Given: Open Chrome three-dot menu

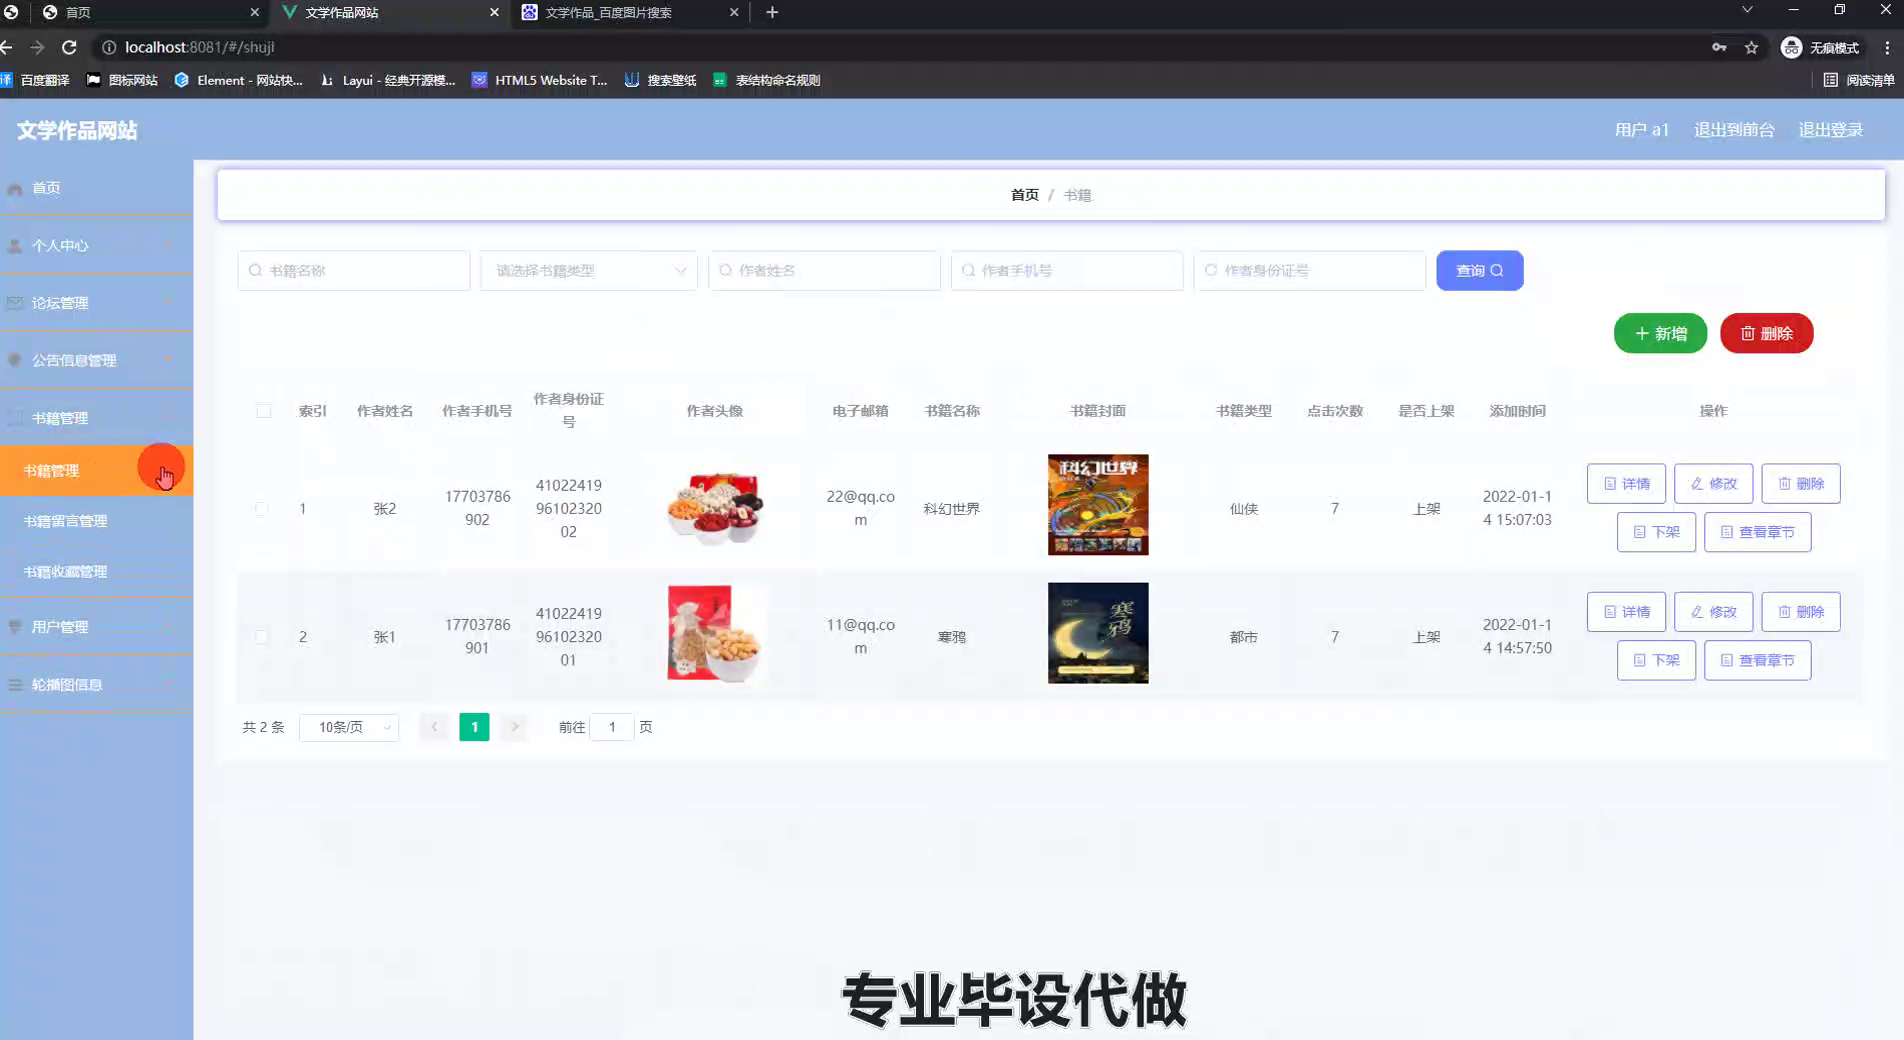Looking at the screenshot, I should click(1887, 47).
